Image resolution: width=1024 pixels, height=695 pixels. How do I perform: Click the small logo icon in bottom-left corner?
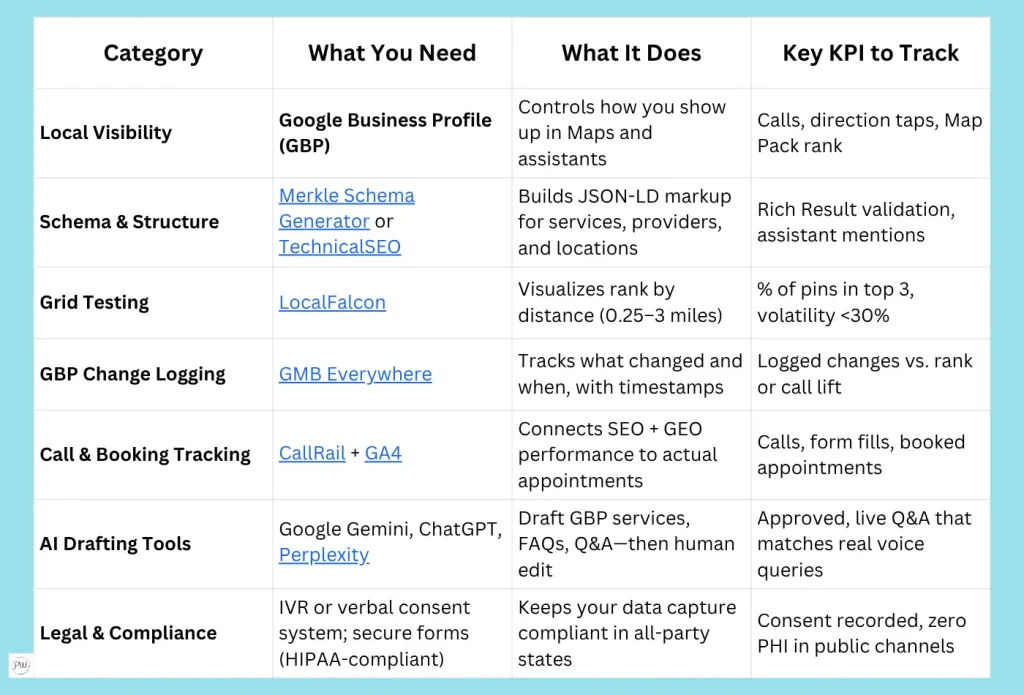[x=20, y=664]
